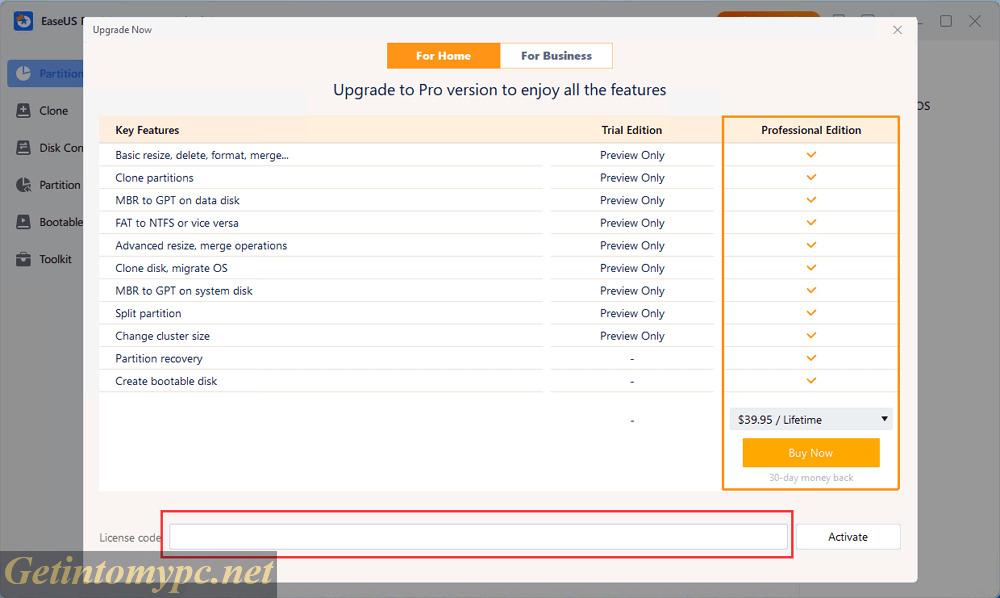Viewport: 1000px width, 598px height.
Task: Select the 'Split partition' feature text
Action: (x=148, y=314)
